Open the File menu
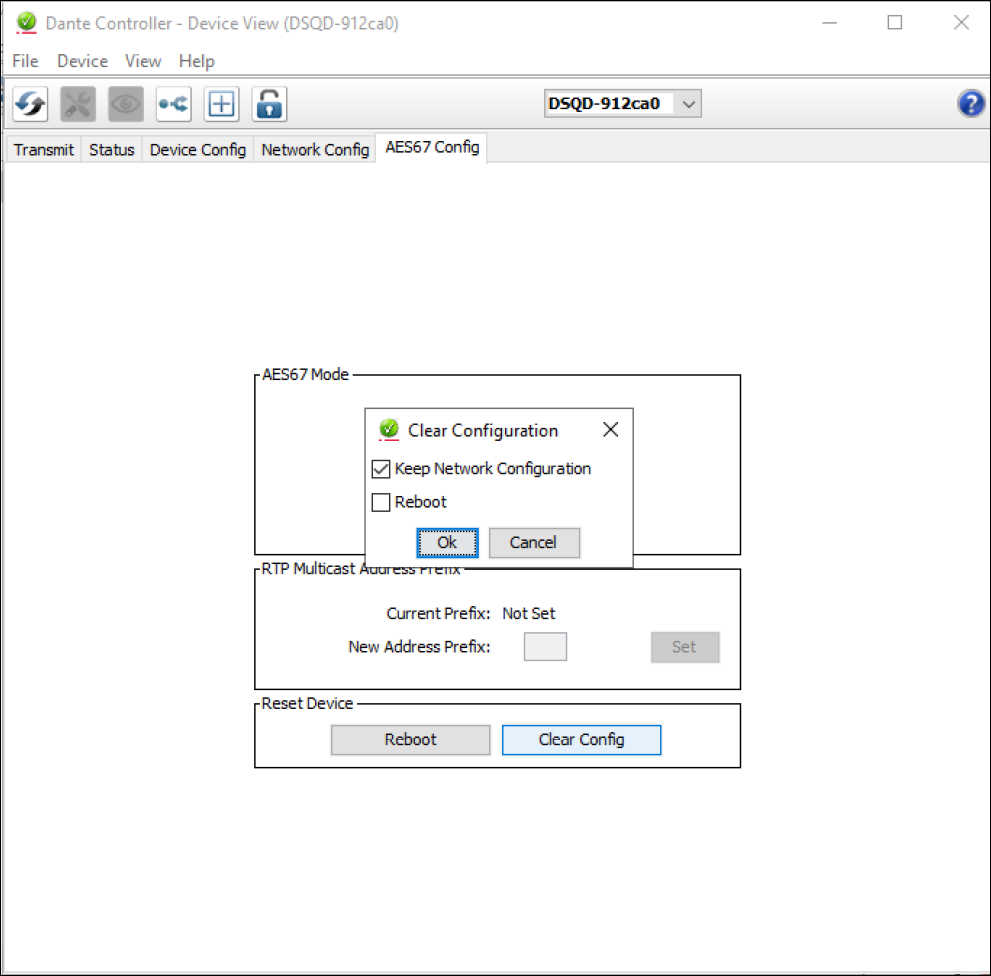The image size is (991, 976). pos(25,61)
